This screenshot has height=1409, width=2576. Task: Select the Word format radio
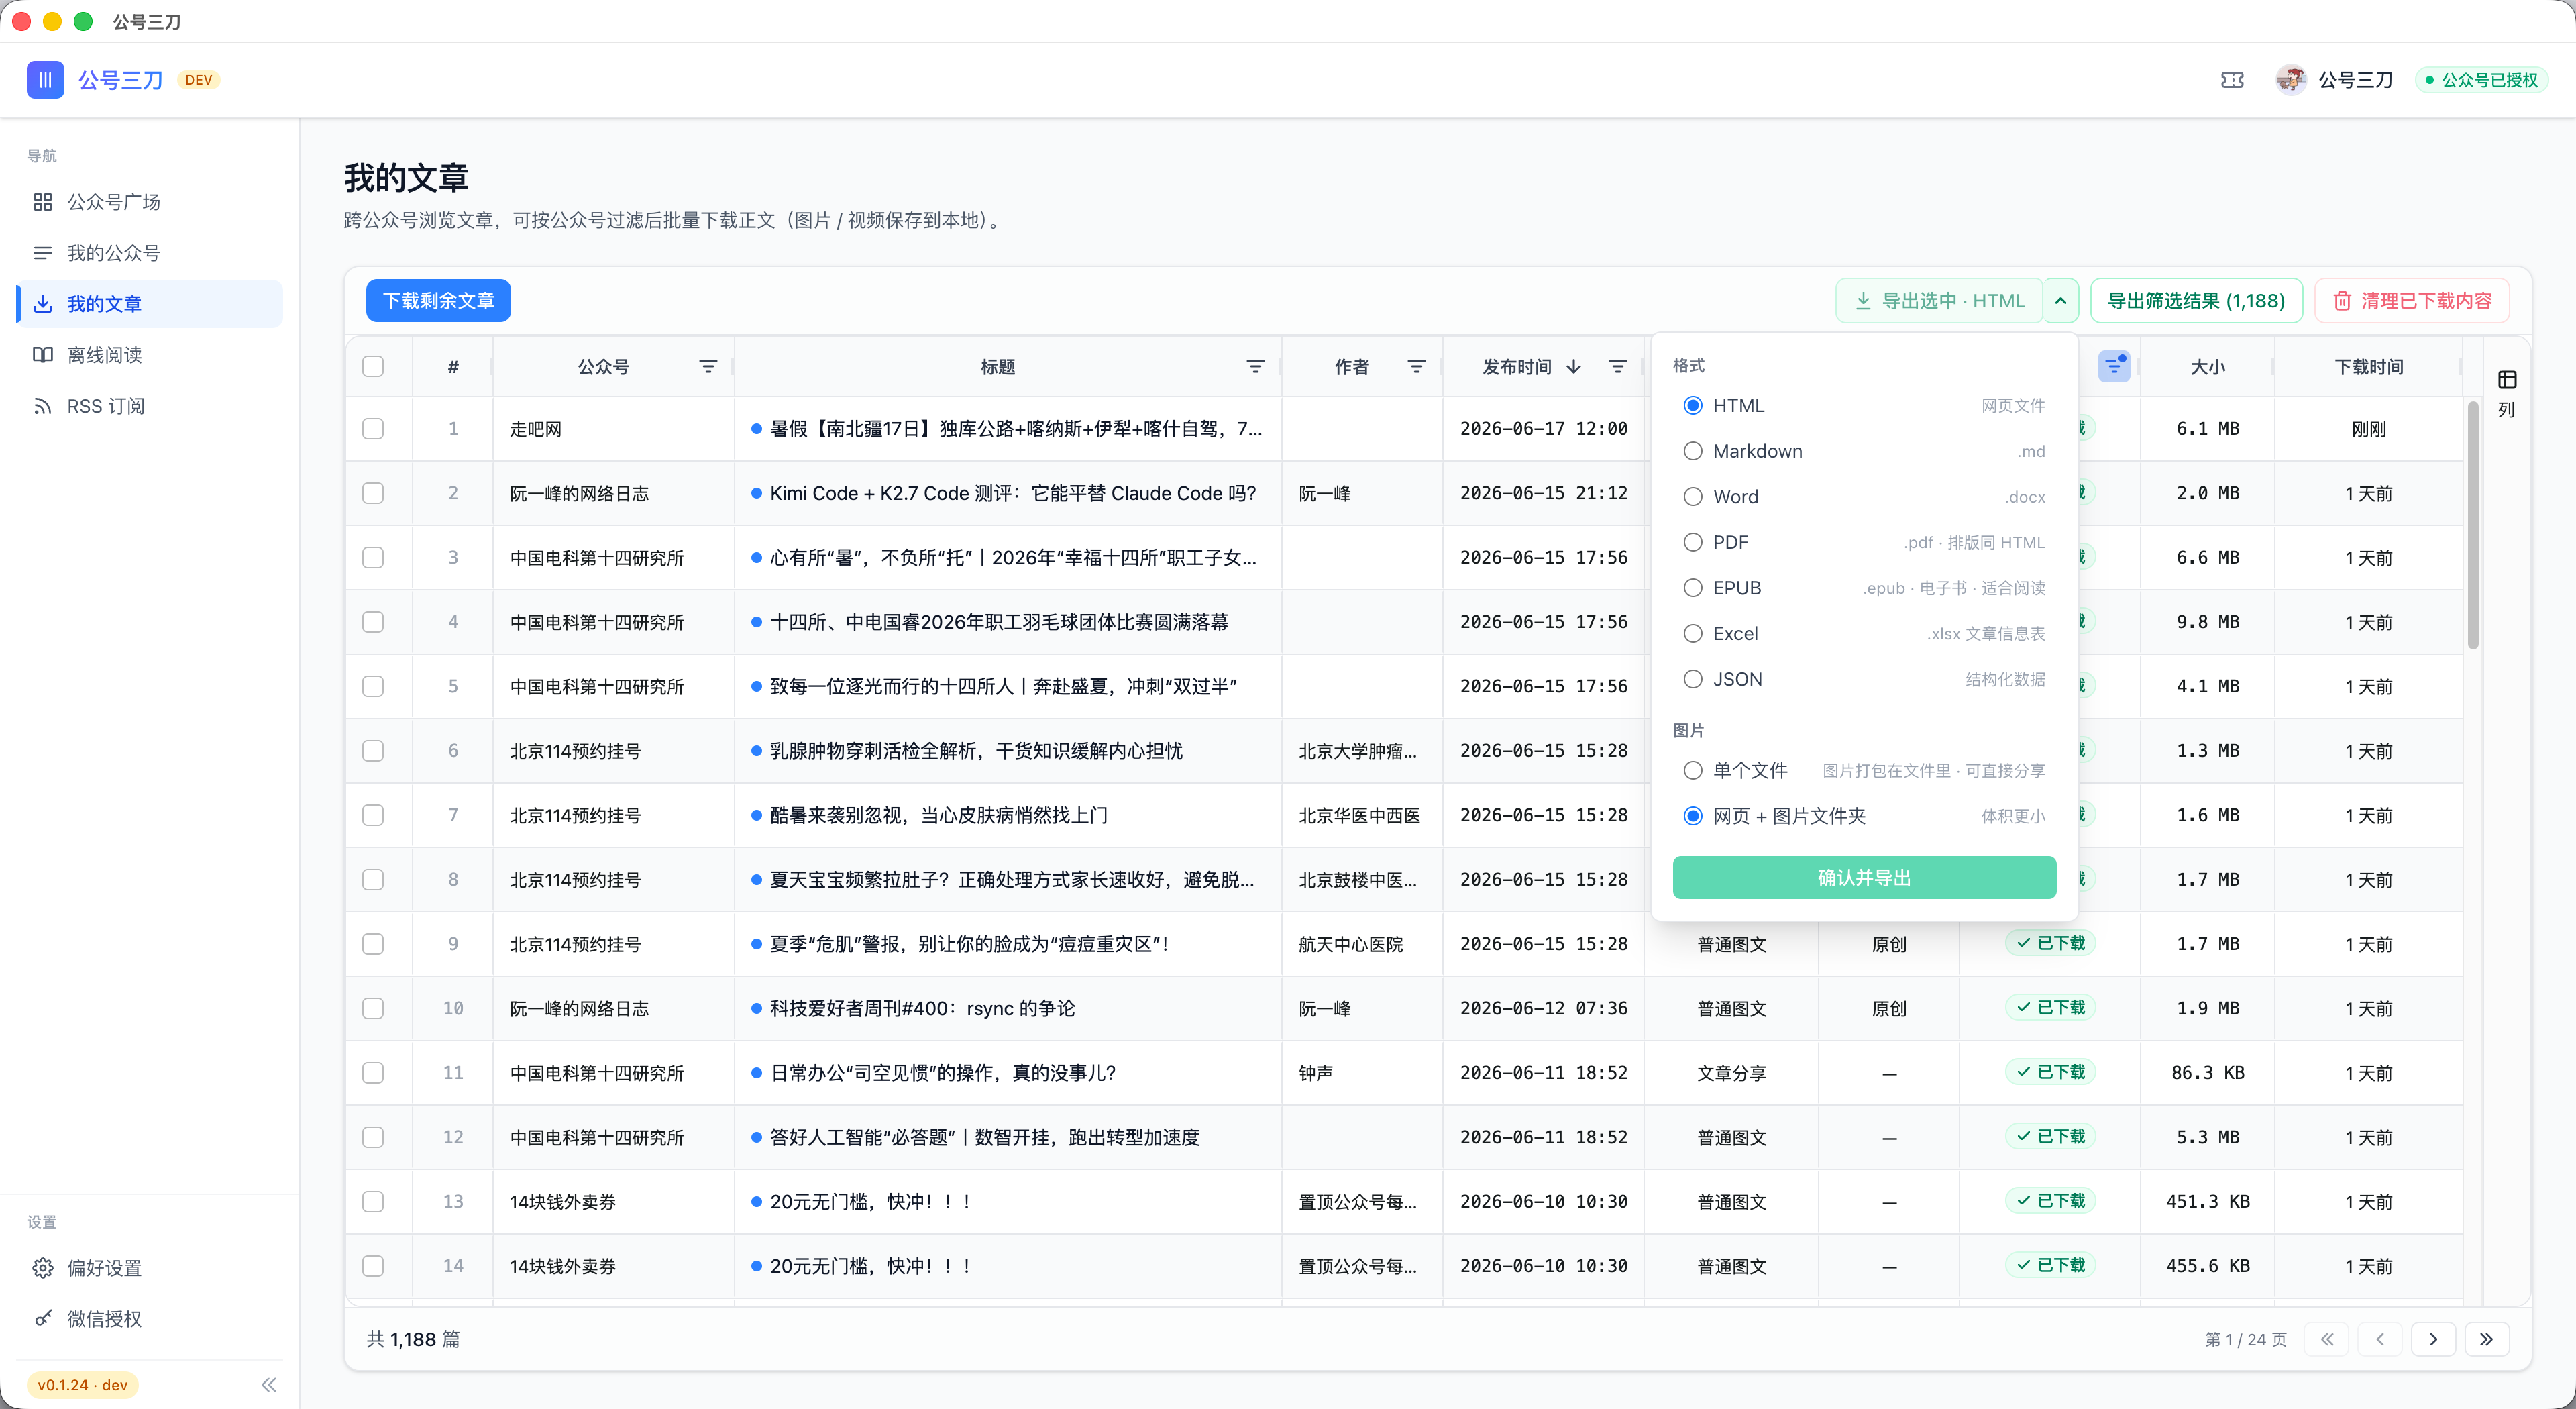coord(1692,497)
